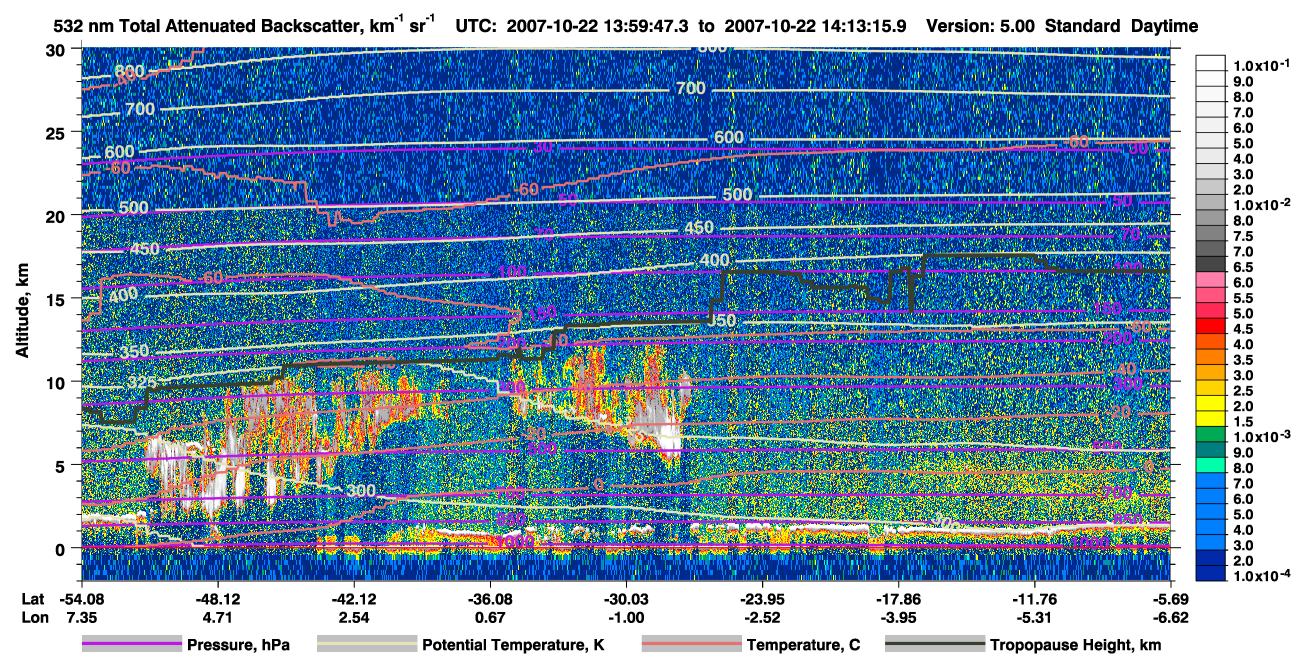Click colorbar label '1.0x10-2'
Image resolution: width=1300 pixels, height=667 pixels.
coord(1260,204)
